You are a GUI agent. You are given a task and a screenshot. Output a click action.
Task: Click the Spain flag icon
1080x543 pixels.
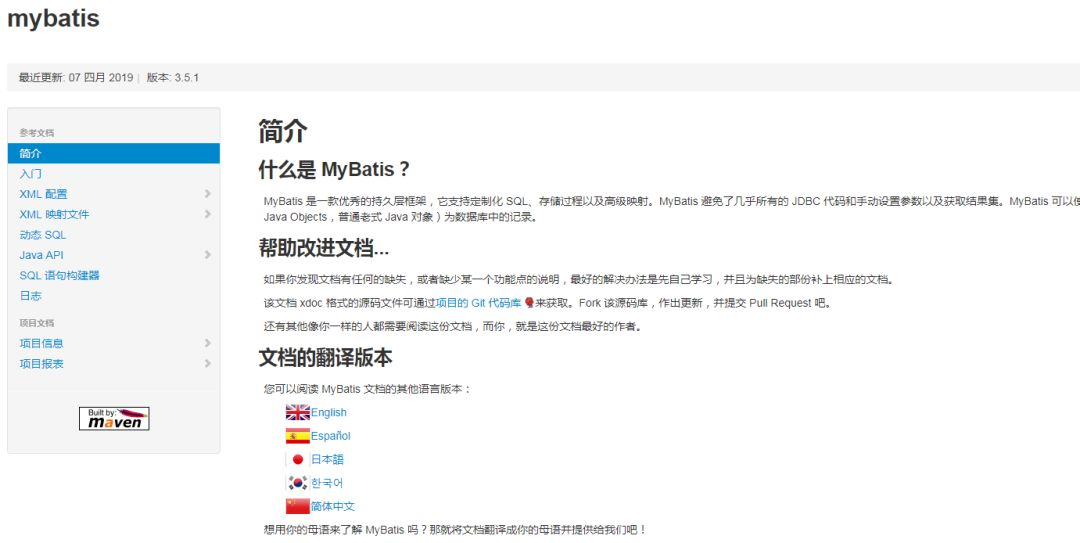click(x=298, y=436)
